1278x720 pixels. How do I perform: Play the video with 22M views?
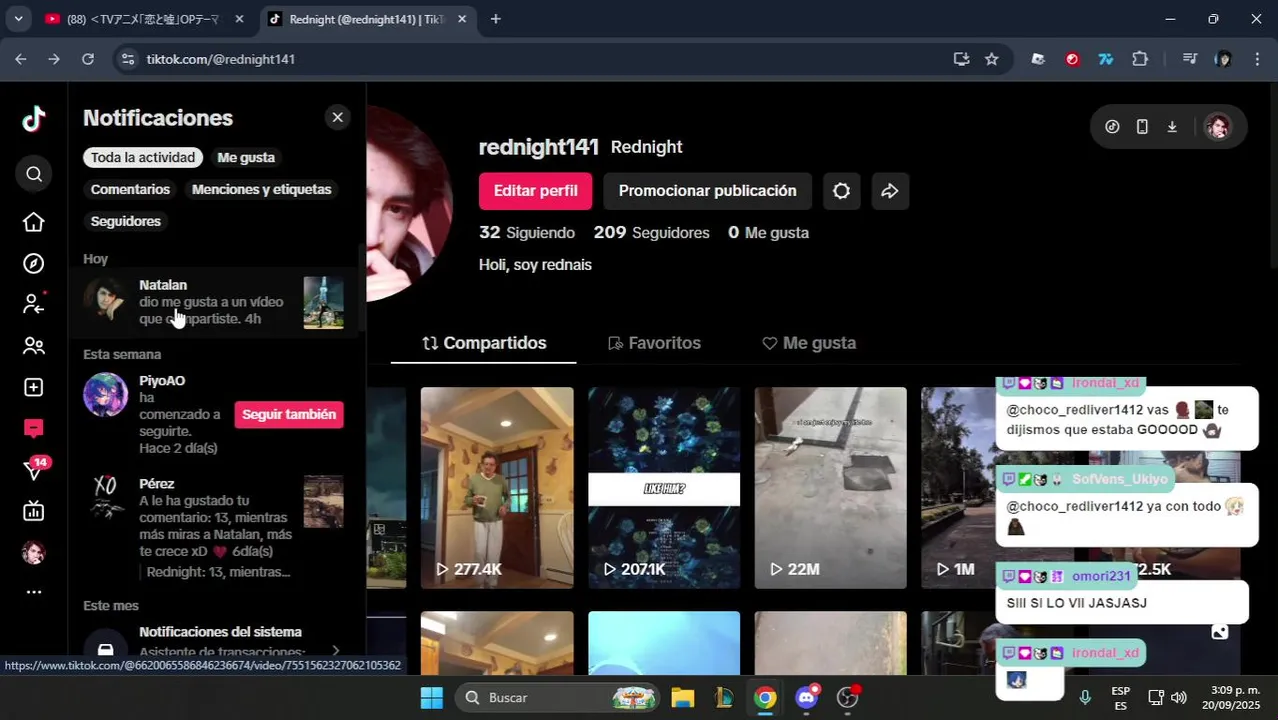pos(831,488)
